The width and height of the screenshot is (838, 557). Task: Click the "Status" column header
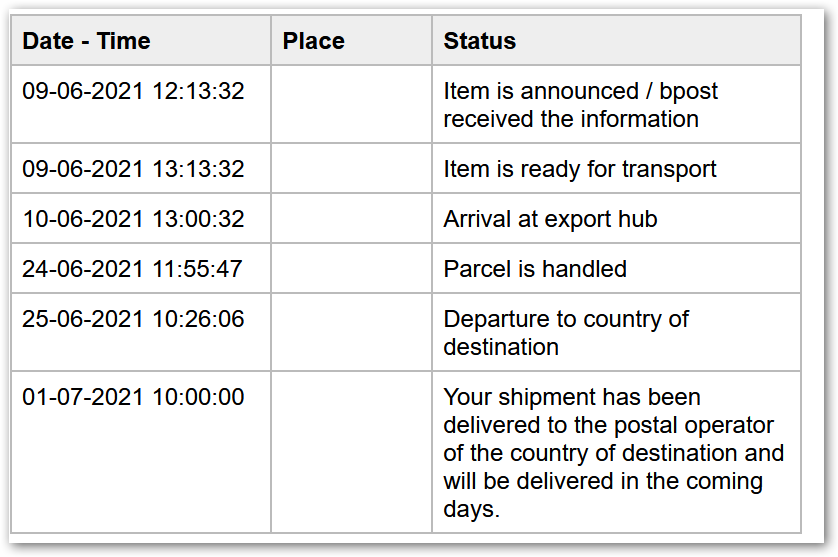pyautogui.click(x=480, y=41)
